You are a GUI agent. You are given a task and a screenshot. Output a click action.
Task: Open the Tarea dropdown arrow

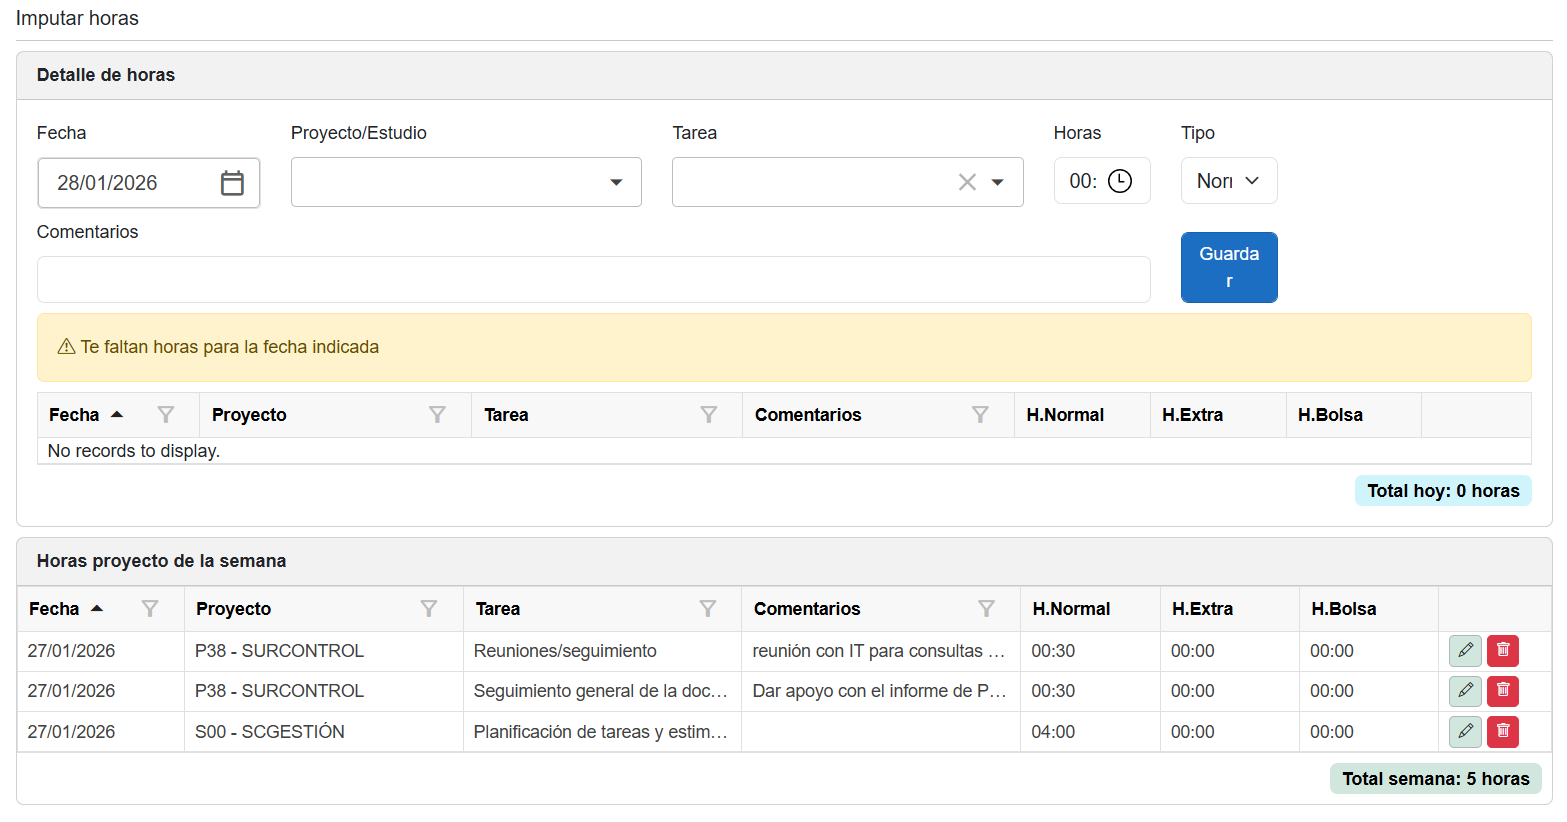(997, 182)
